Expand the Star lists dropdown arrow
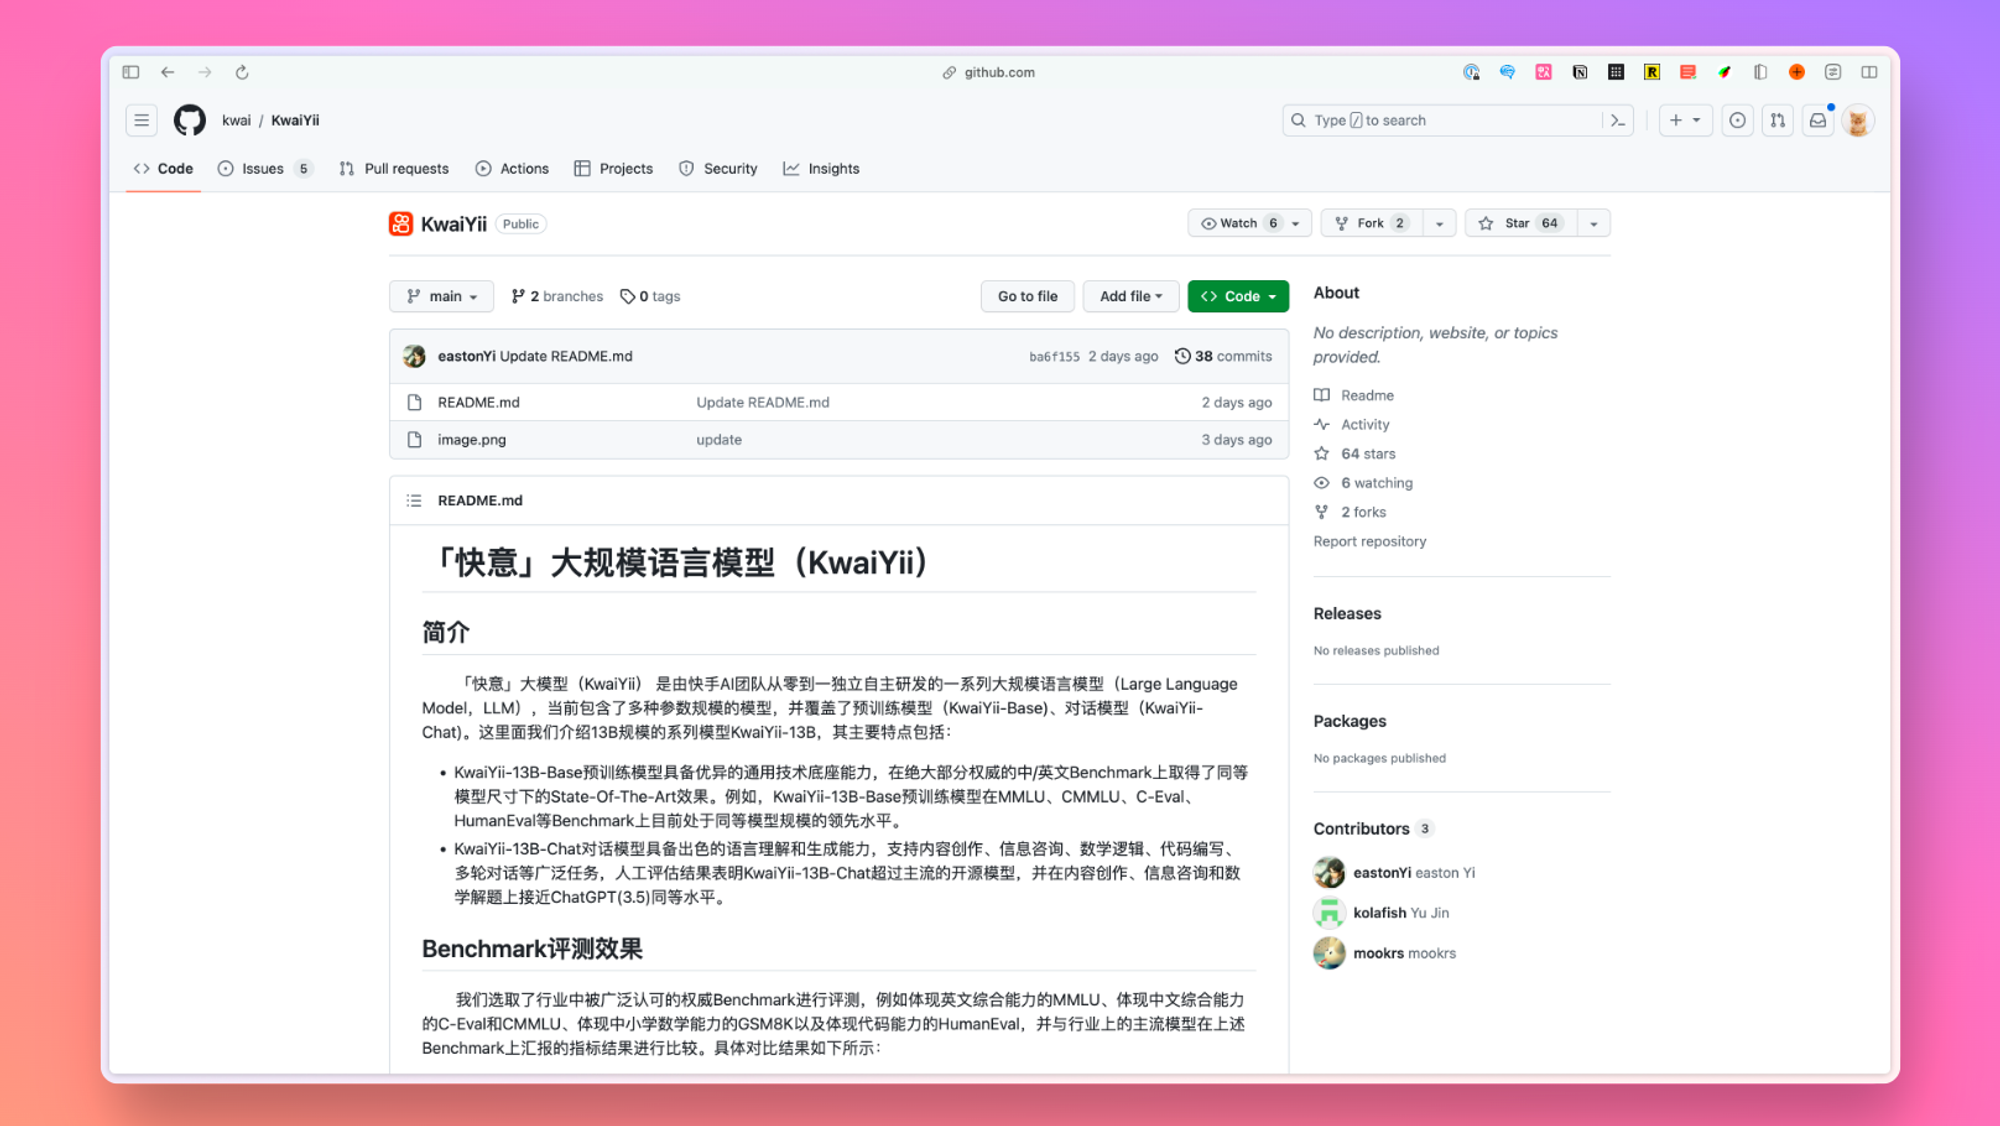 click(x=1594, y=223)
